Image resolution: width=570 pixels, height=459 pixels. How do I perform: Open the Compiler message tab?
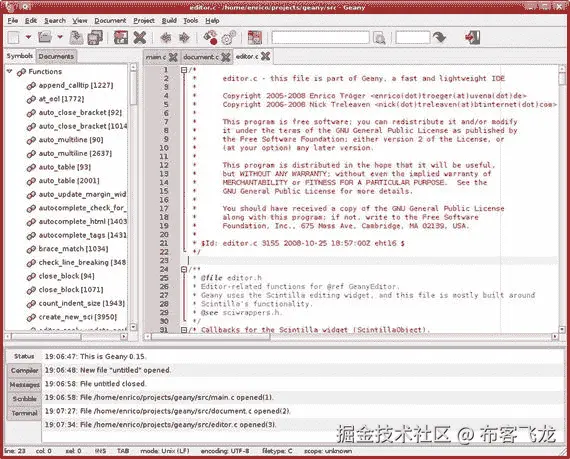(24, 370)
